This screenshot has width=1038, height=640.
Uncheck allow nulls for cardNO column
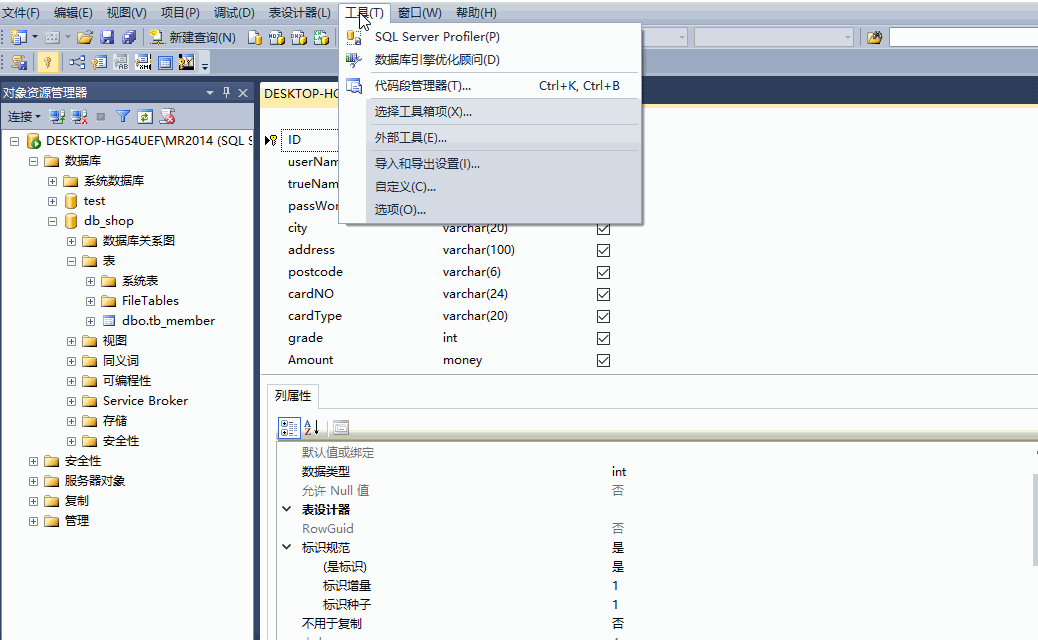(603, 293)
